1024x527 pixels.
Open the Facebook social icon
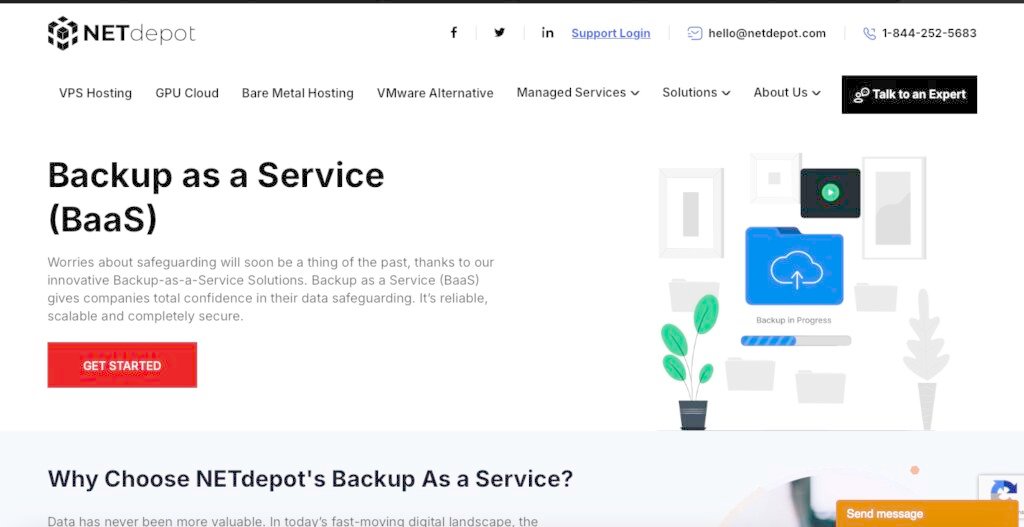(453, 33)
